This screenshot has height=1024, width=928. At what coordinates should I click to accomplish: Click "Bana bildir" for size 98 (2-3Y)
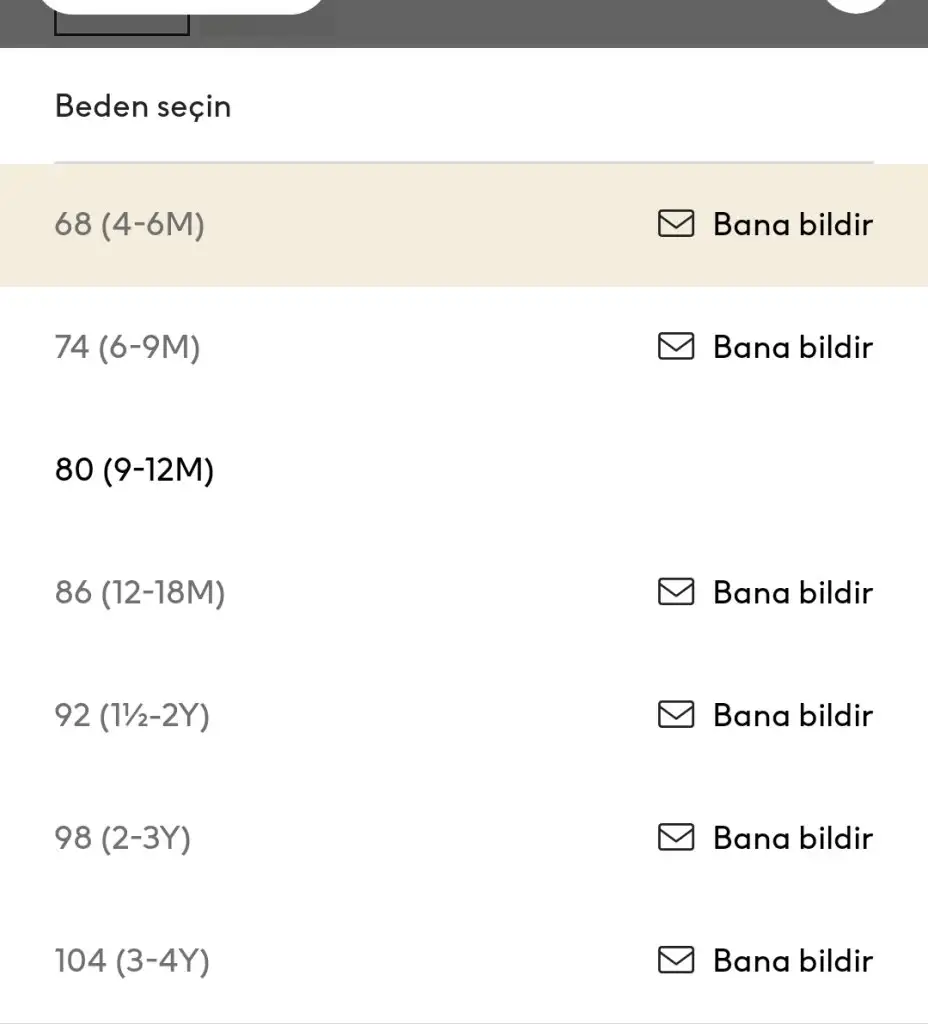[792, 838]
